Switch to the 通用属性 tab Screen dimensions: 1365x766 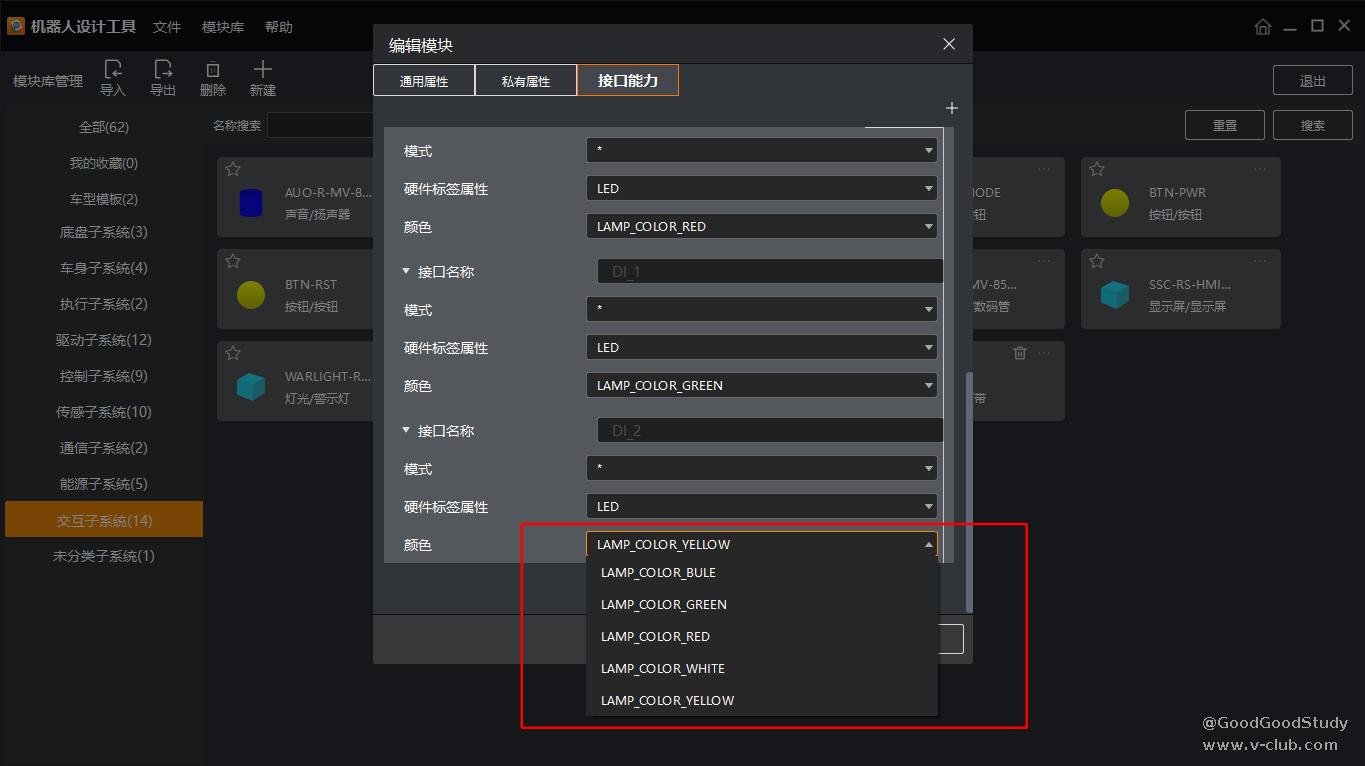point(424,81)
